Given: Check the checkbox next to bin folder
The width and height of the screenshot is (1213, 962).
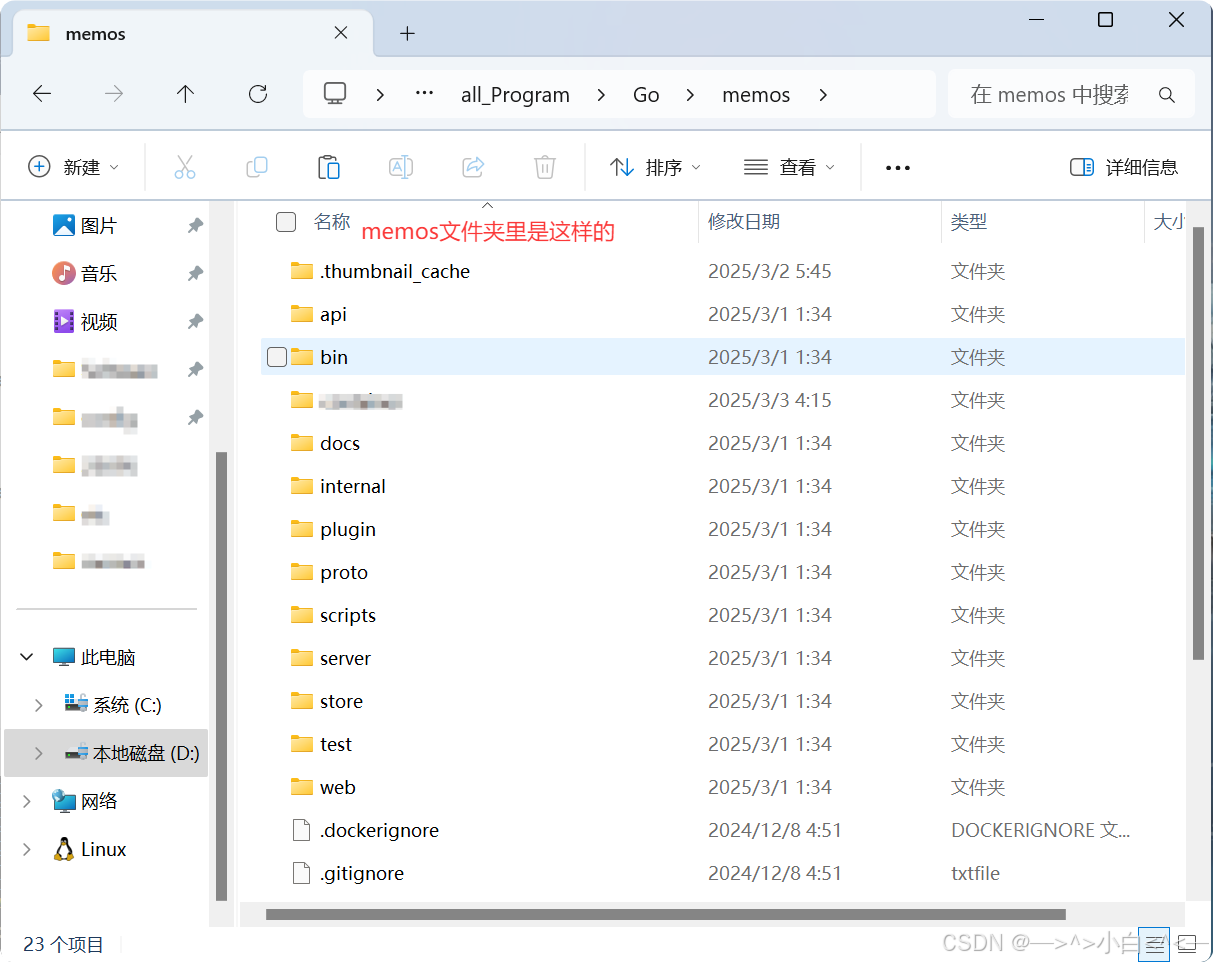Looking at the screenshot, I should click(x=276, y=357).
